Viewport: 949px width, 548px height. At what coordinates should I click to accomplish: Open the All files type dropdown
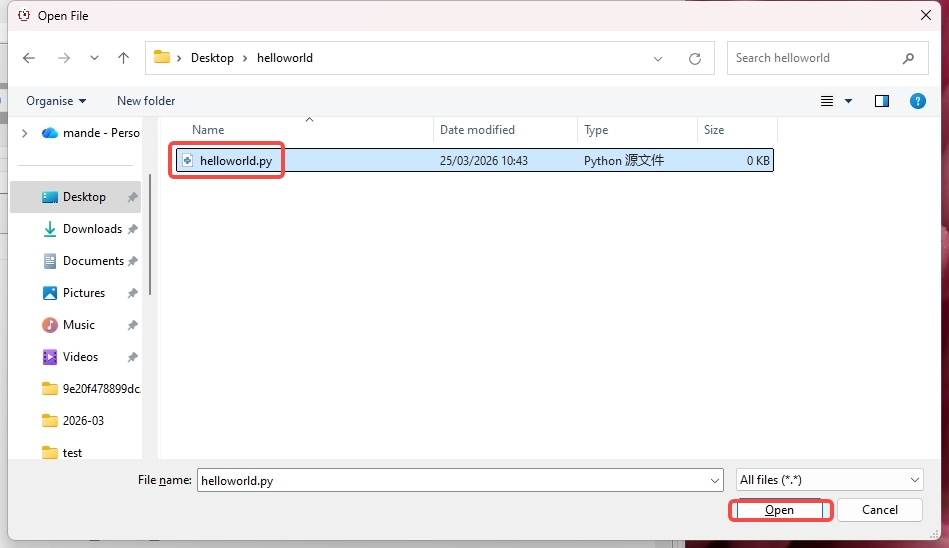829,480
